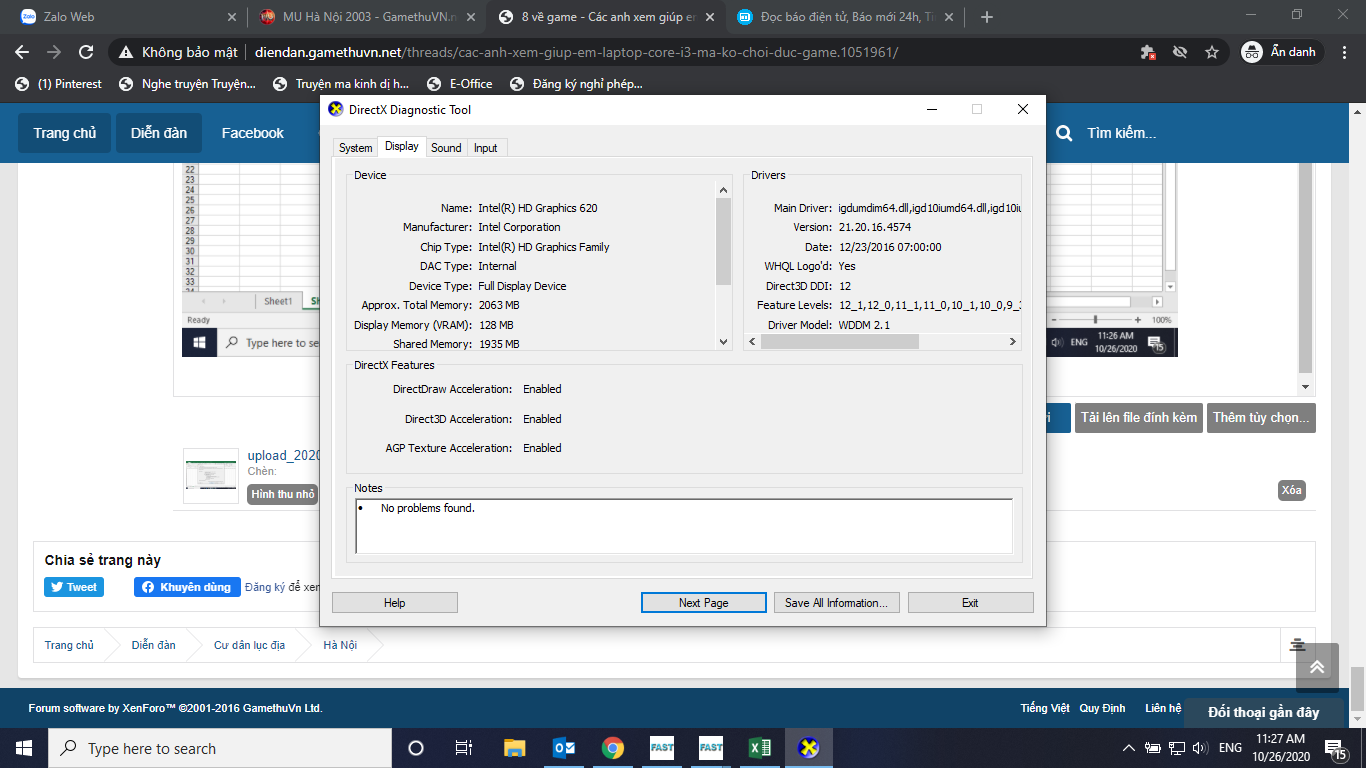Open the Excel icon in the taskbar
Screen dimensions: 1366x768
[760, 748]
